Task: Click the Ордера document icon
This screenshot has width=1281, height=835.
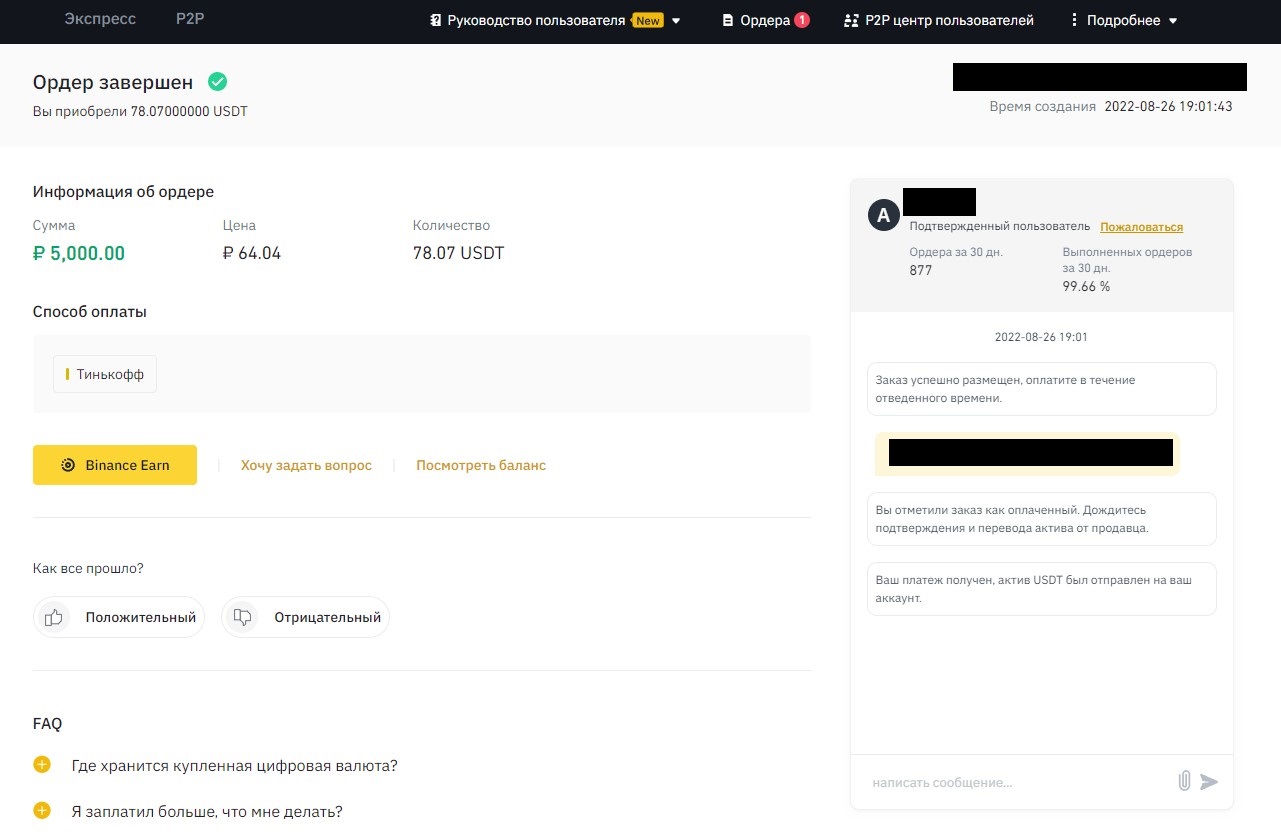Action: point(728,20)
